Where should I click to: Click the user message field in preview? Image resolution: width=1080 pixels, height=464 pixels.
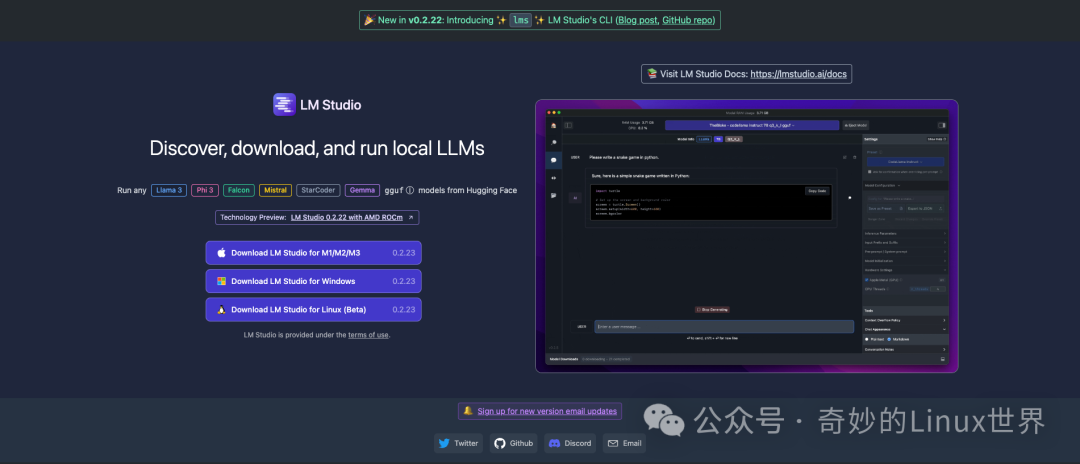(x=724, y=326)
